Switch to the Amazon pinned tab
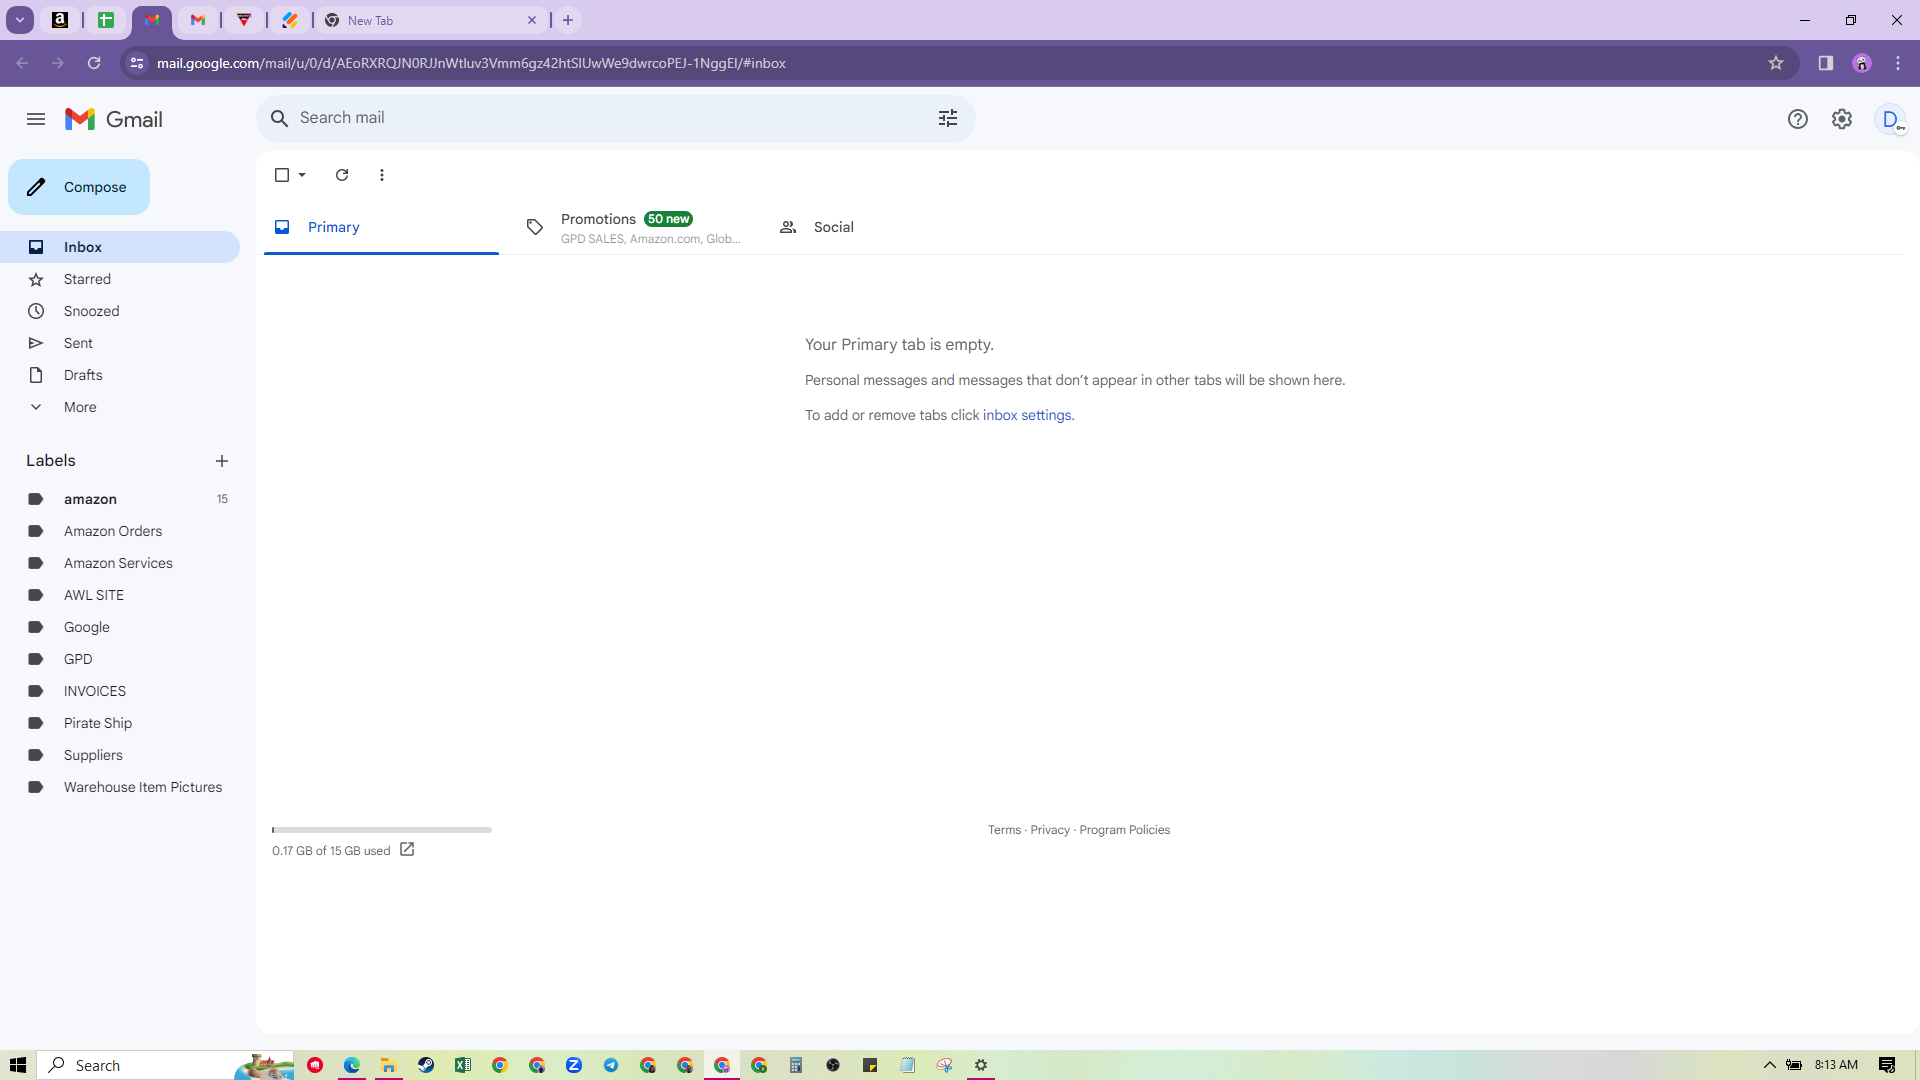 (x=60, y=20)
